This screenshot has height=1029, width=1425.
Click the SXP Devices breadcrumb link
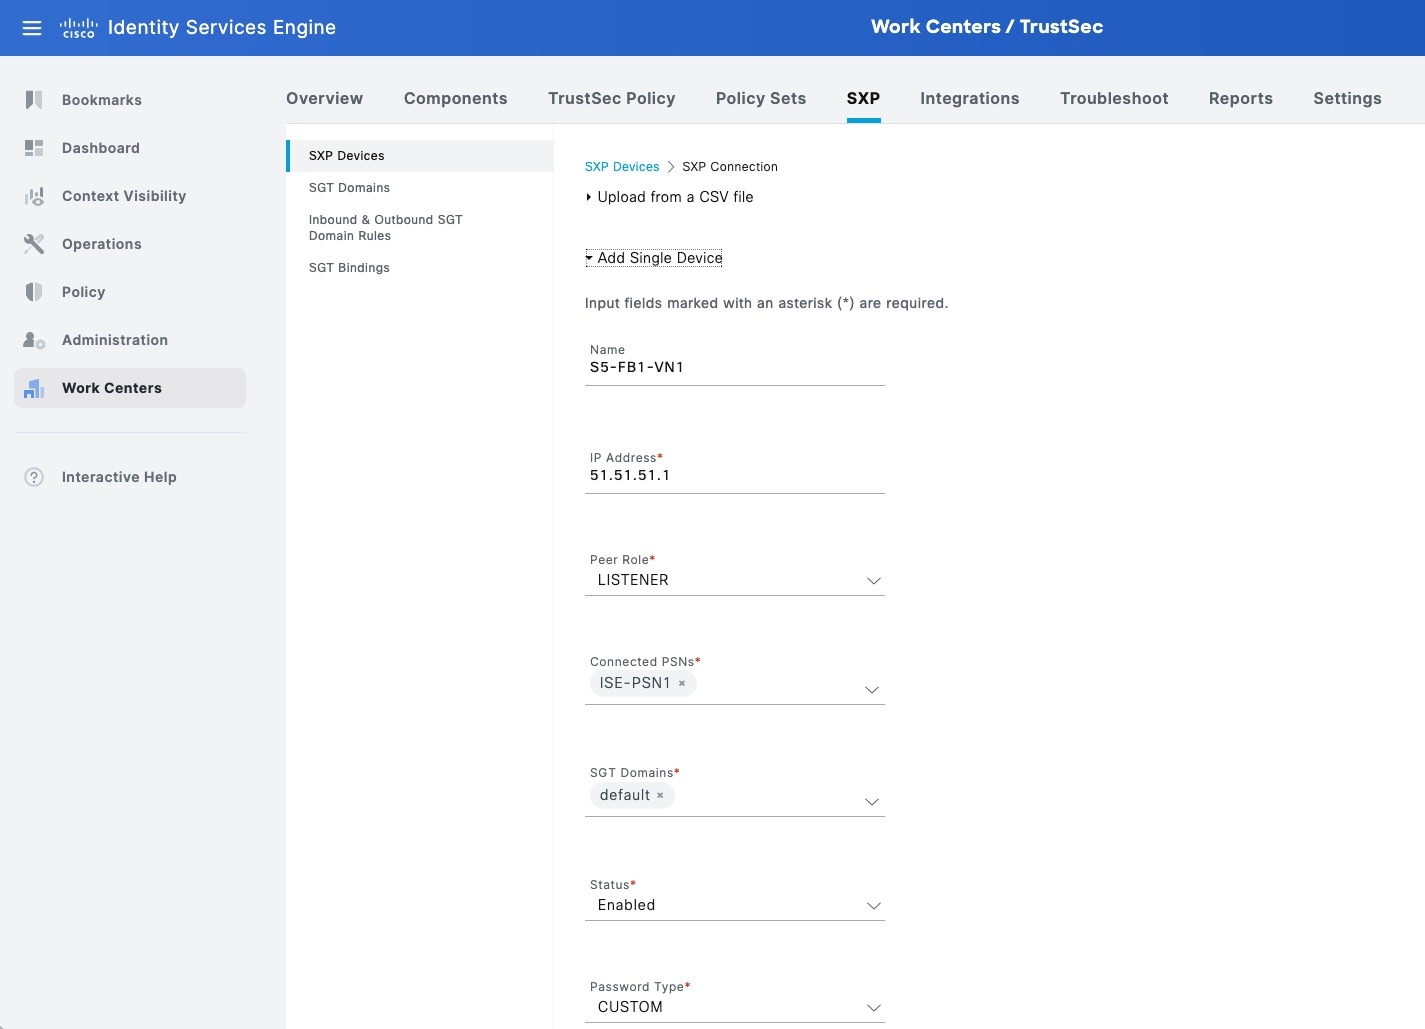tap(621, 167)
